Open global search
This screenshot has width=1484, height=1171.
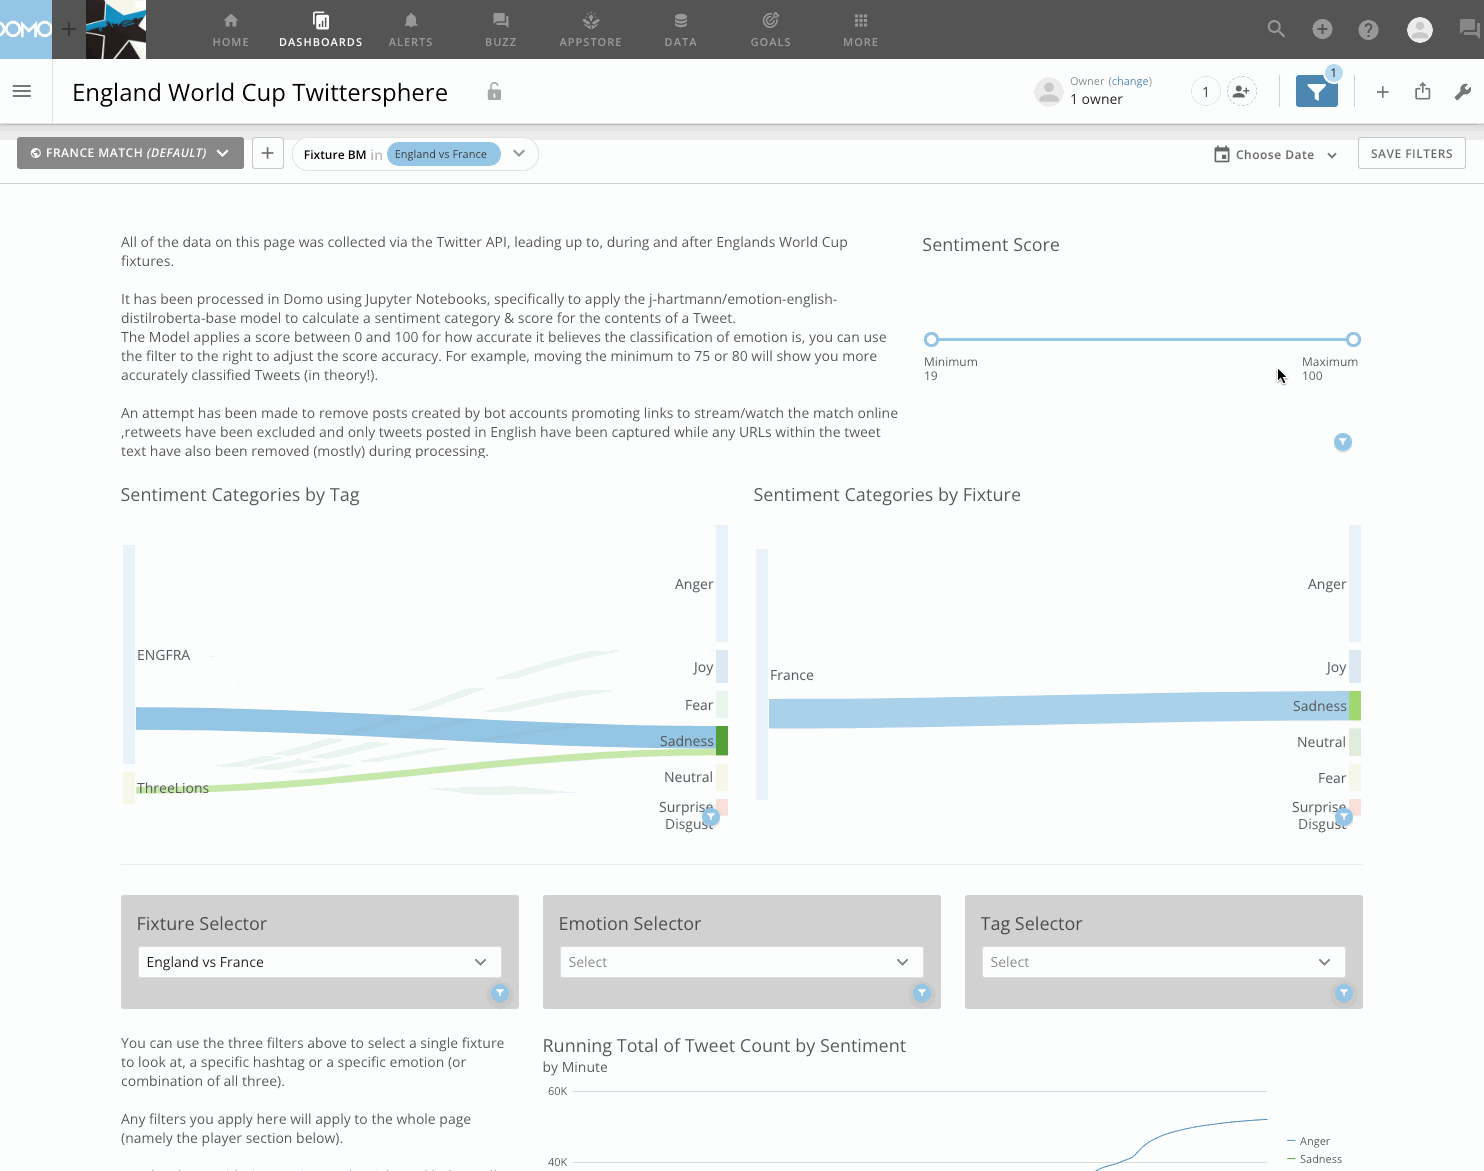tap(1275, 29)
